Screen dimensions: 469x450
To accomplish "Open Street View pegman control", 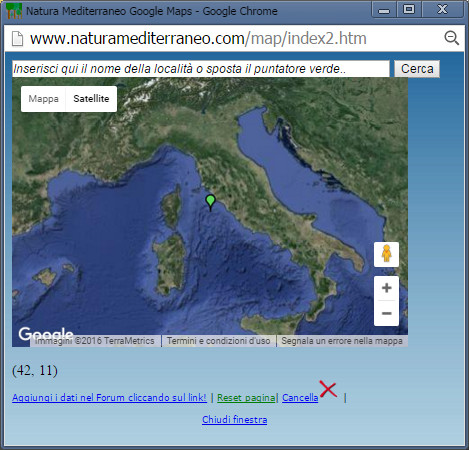I will point(386,254).
